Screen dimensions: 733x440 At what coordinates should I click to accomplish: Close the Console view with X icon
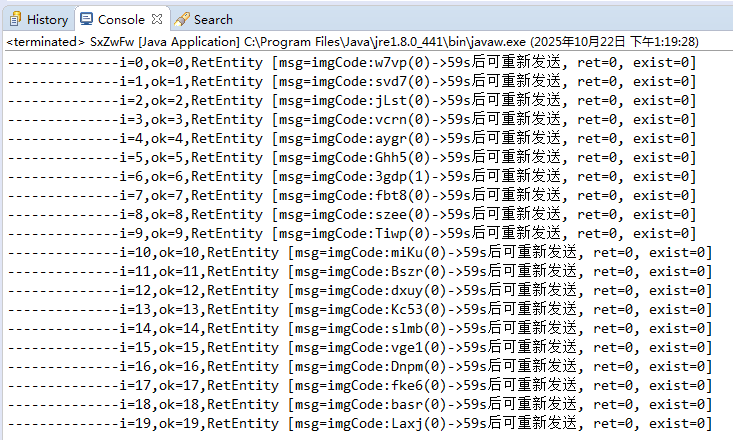[x=157, y=19]
